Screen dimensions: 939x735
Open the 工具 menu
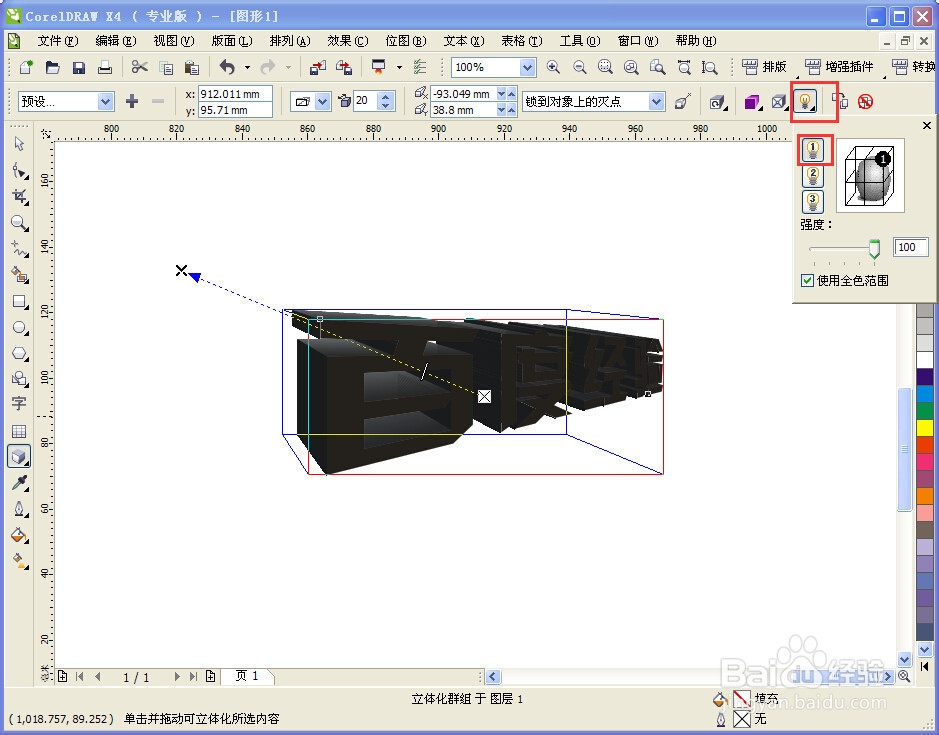coord(580,41)
